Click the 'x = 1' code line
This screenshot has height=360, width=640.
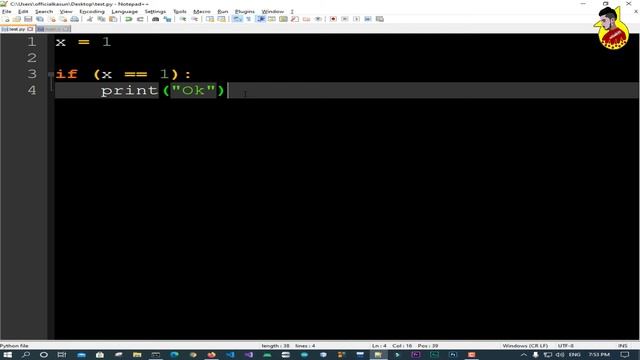coord(83,42)
